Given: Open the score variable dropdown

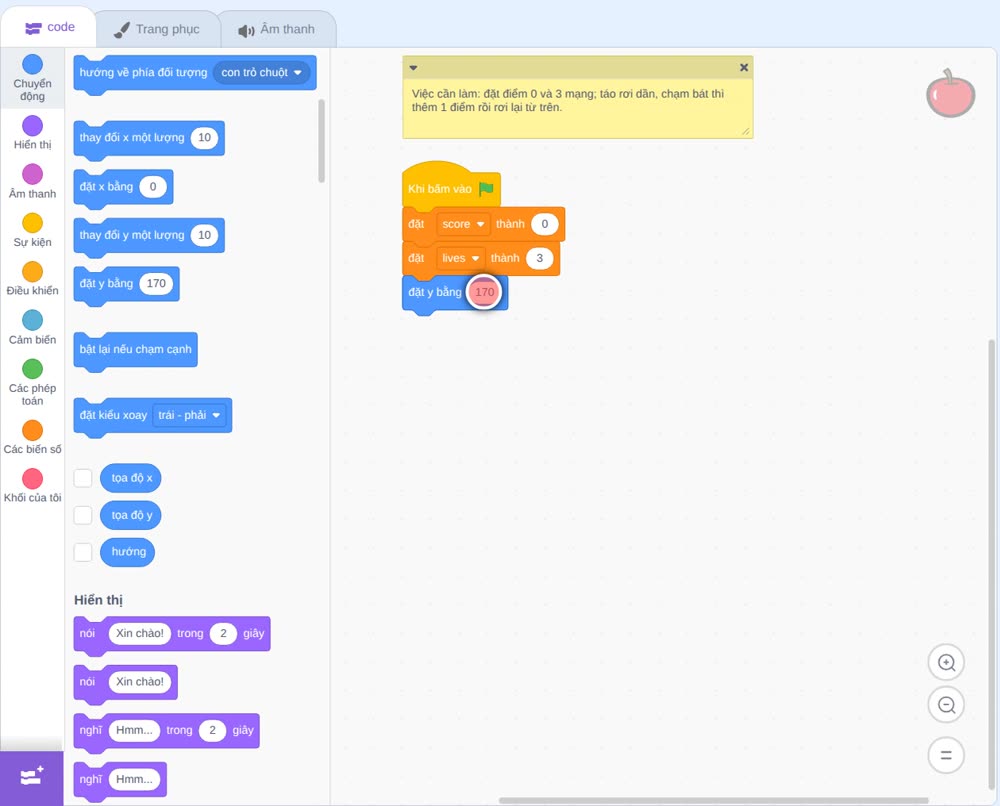Looking at the screenshot, I should click(464, 224).
